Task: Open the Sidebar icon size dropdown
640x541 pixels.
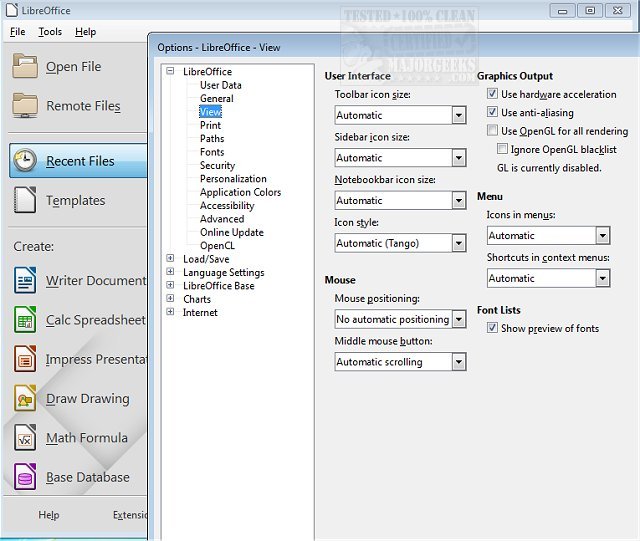Action: (400, 158)
